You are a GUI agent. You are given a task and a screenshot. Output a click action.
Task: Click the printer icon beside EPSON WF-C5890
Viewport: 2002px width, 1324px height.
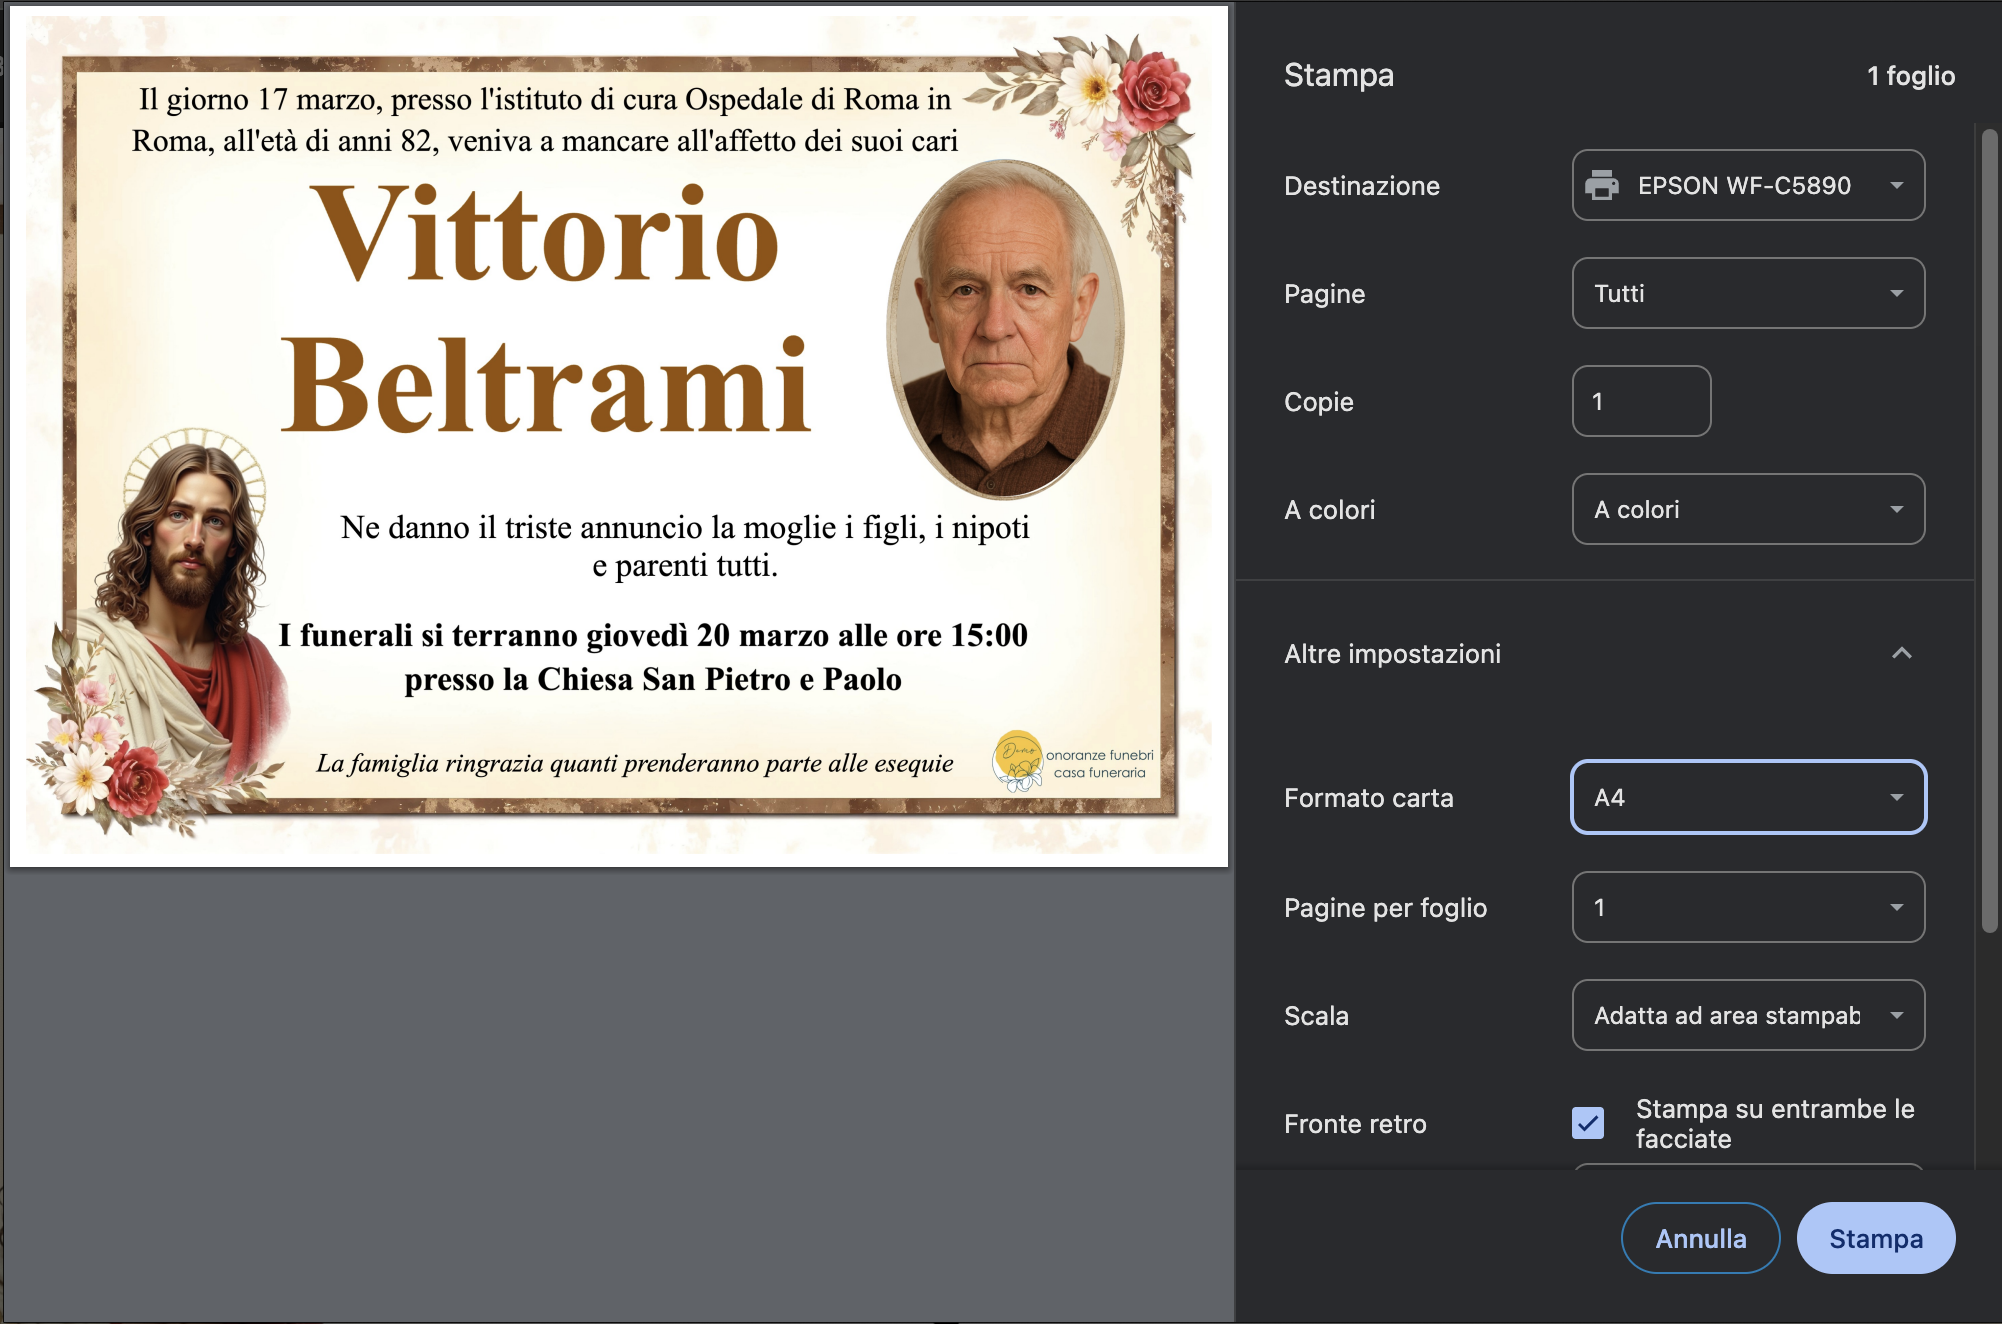coord(1602,185)
